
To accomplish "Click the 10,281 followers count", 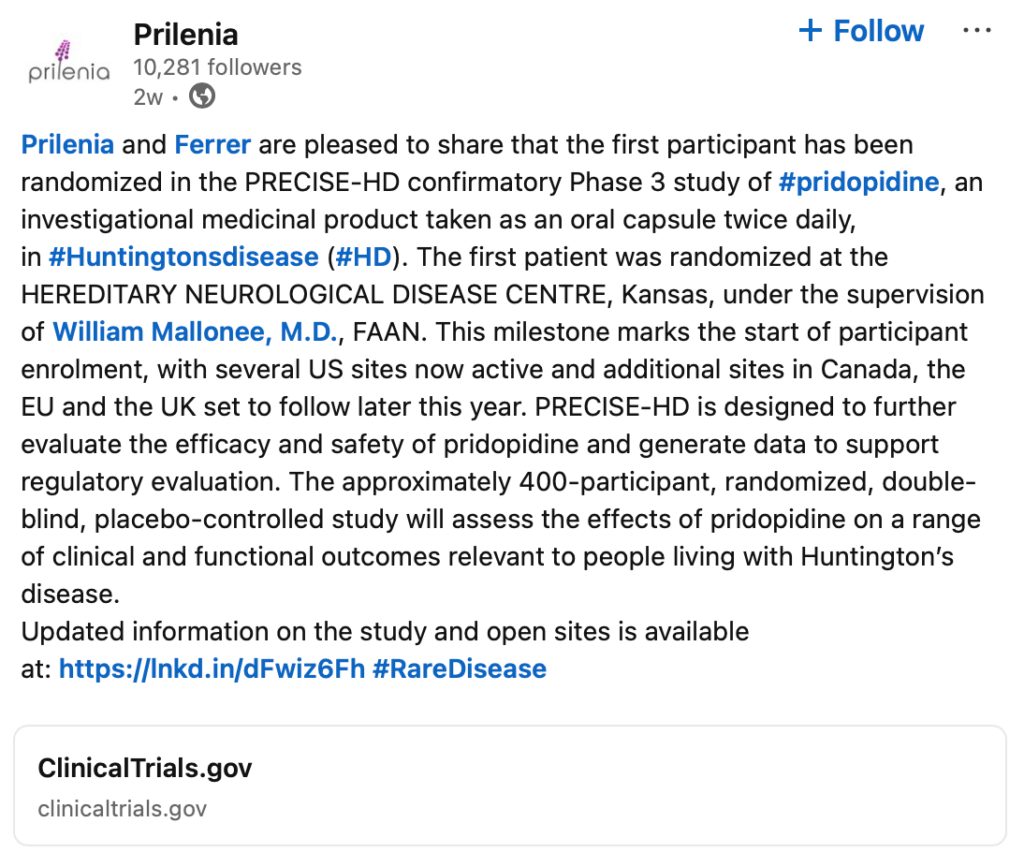I will tap(217, 67).
